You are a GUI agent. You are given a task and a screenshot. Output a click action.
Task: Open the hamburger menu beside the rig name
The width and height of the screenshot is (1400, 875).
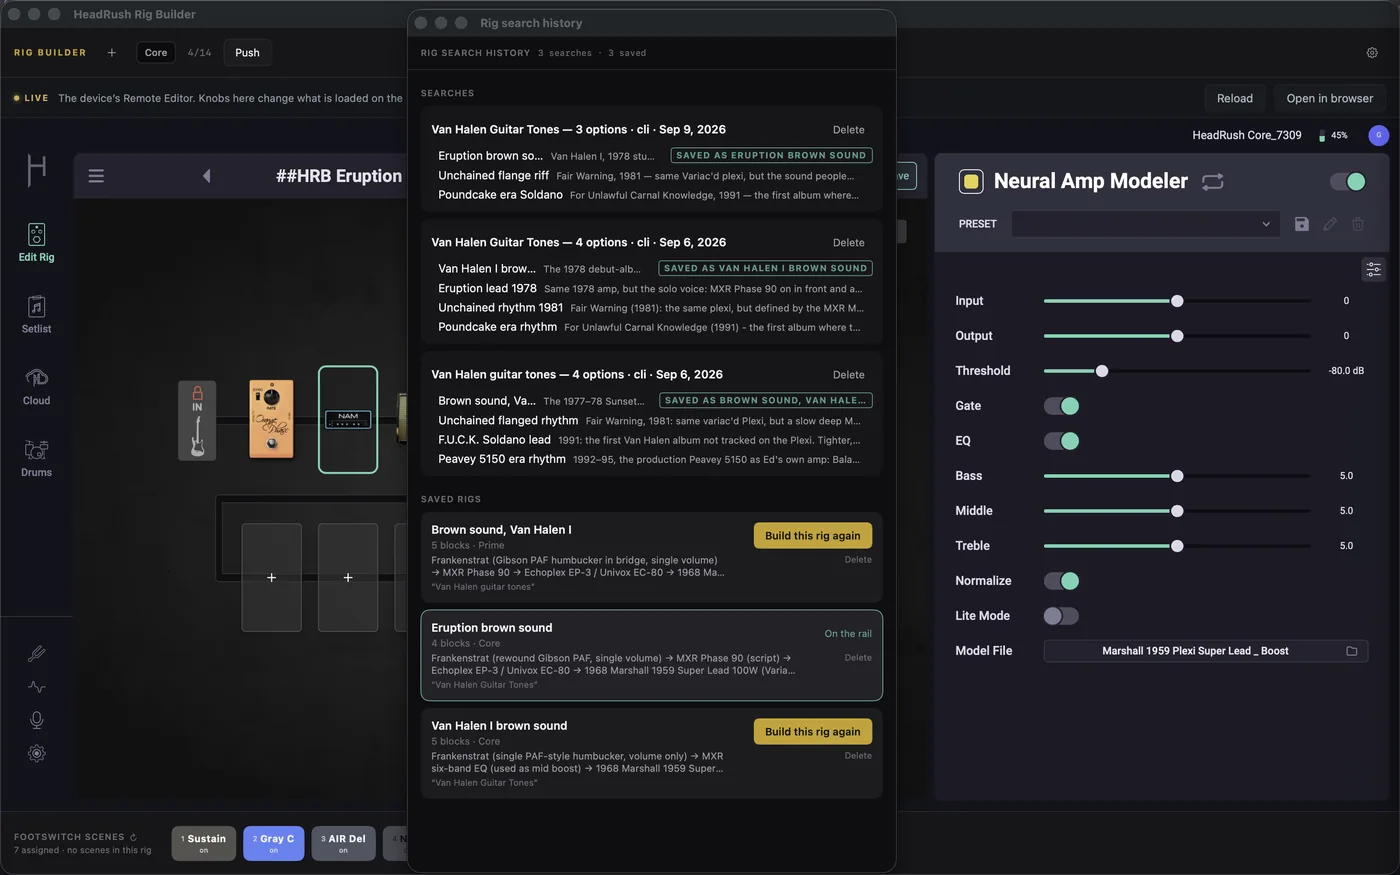96,176
